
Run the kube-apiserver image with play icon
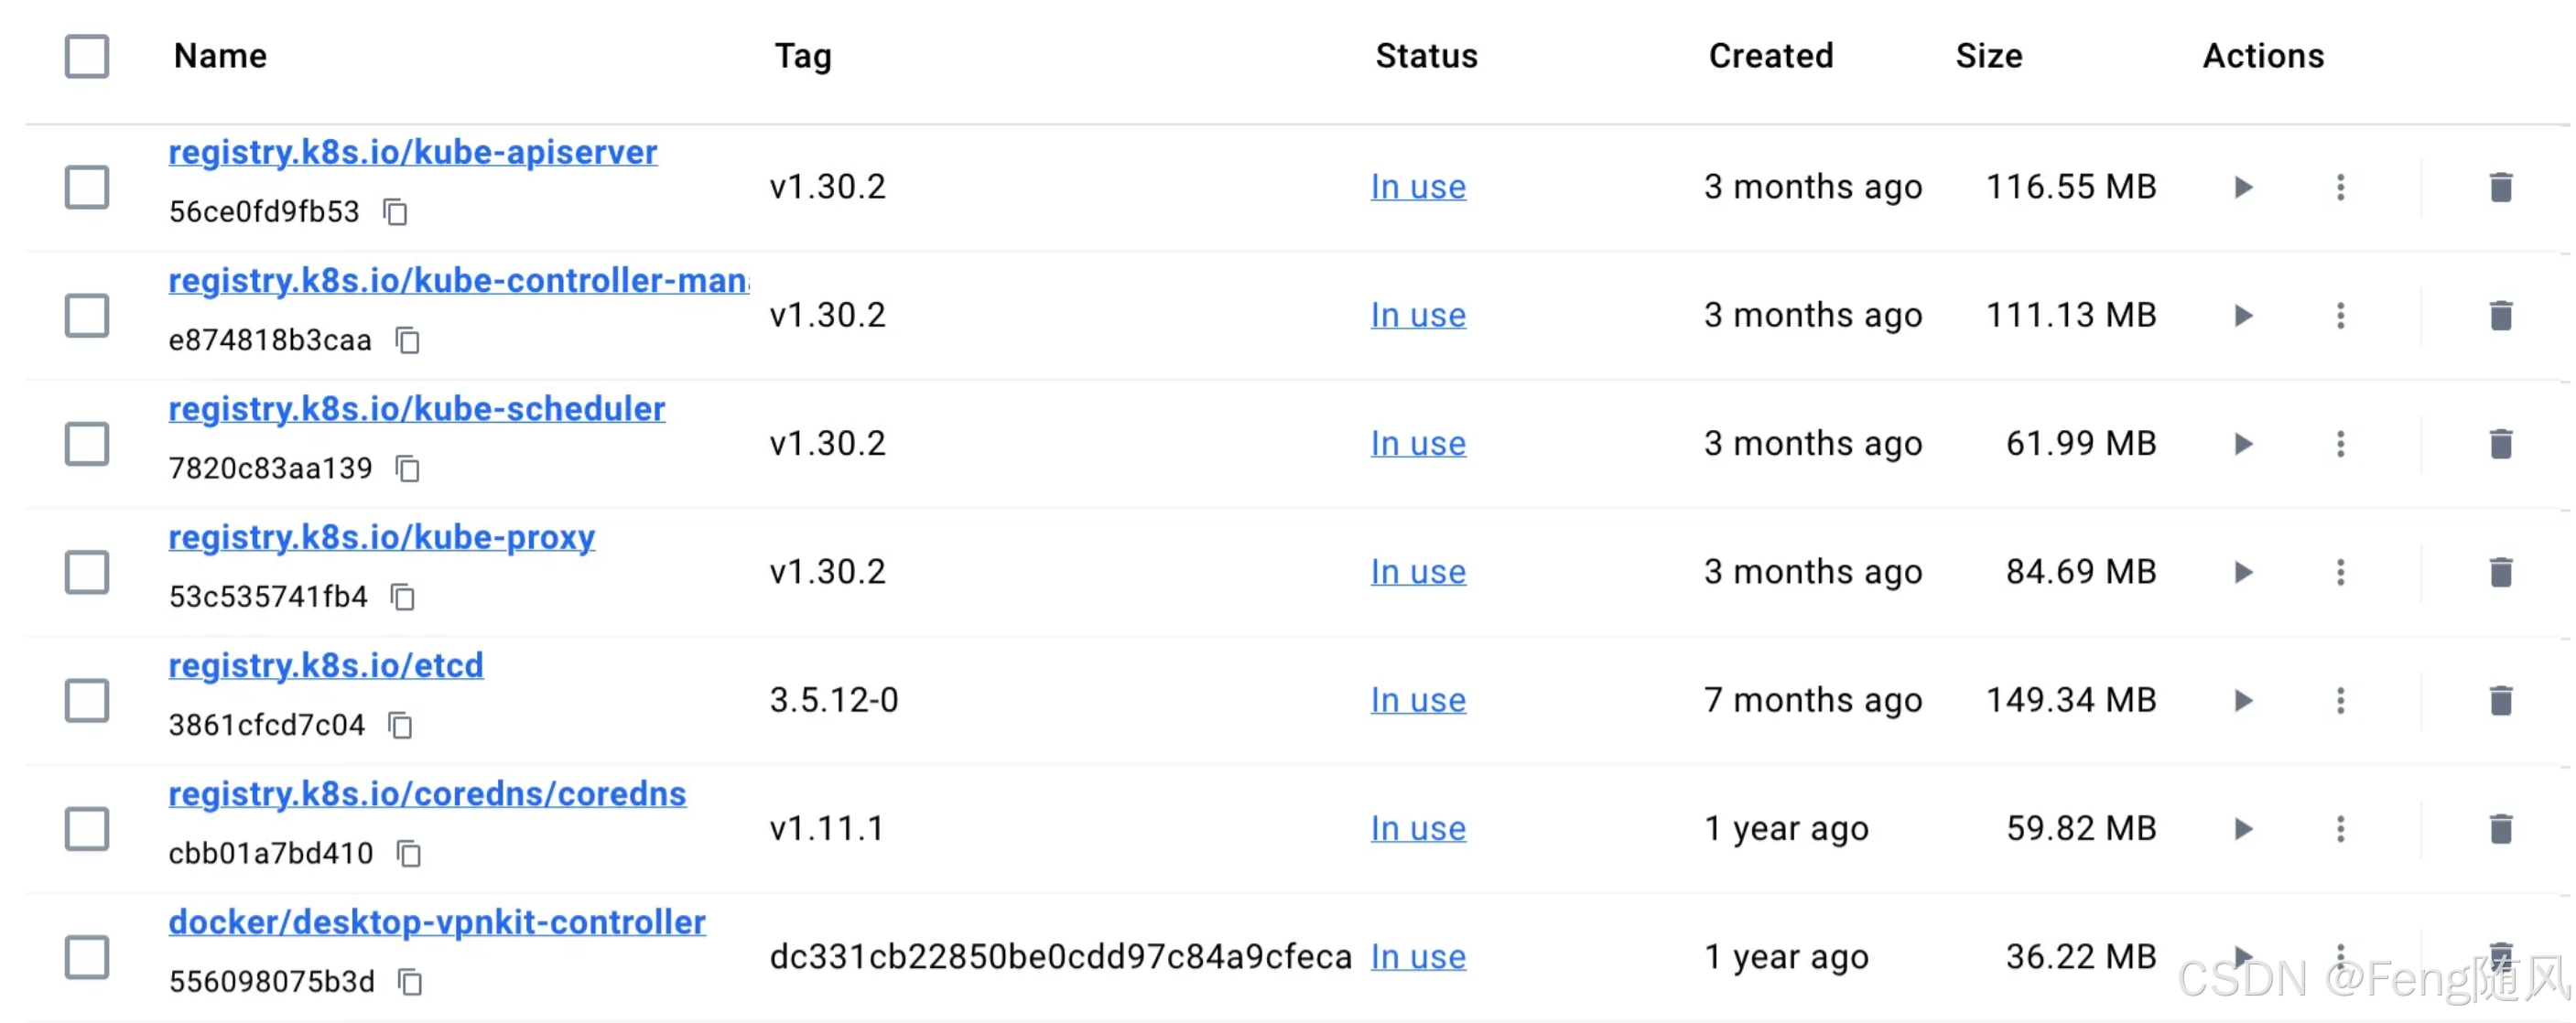(2243, 187)
